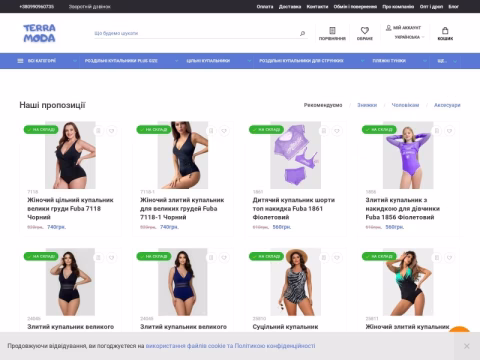Image resolution: width=480 pixels, height=360 pixels.
Task: Add Fuba 1856 girl swimsuit to compare
Action: point(437,131)
